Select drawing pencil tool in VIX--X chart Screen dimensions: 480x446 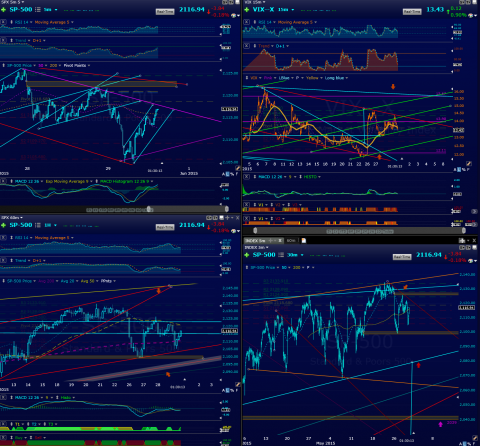tap(469, 164)
